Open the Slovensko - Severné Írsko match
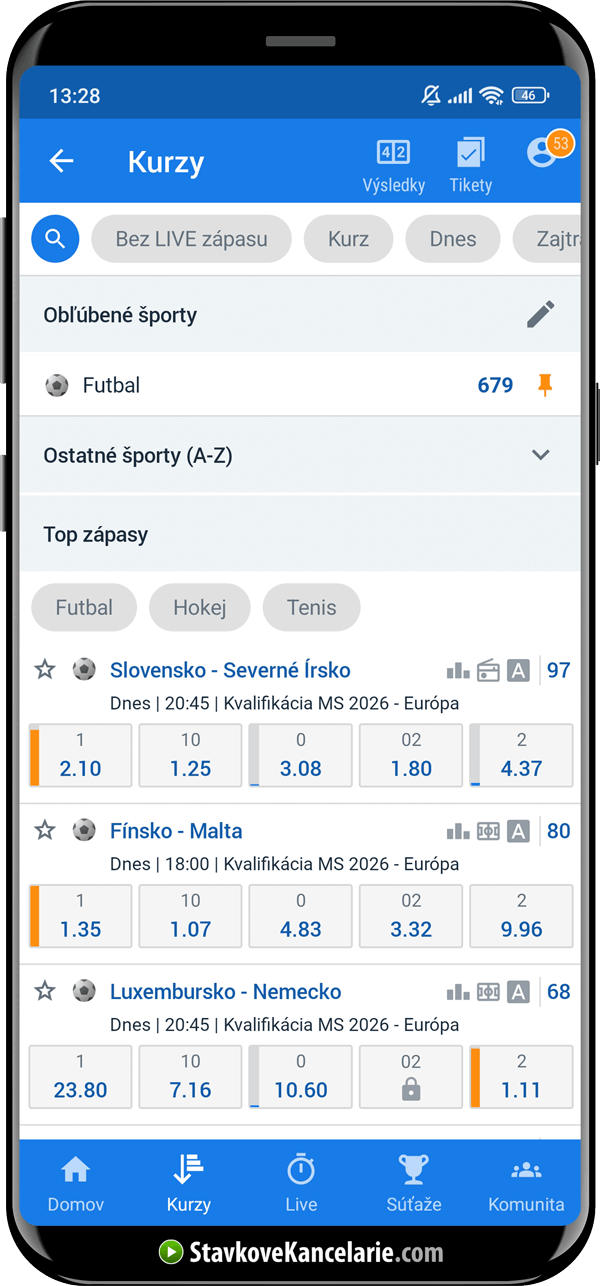Image resolution: width=600 pixels, height=1286 pixels. (230, 670)
